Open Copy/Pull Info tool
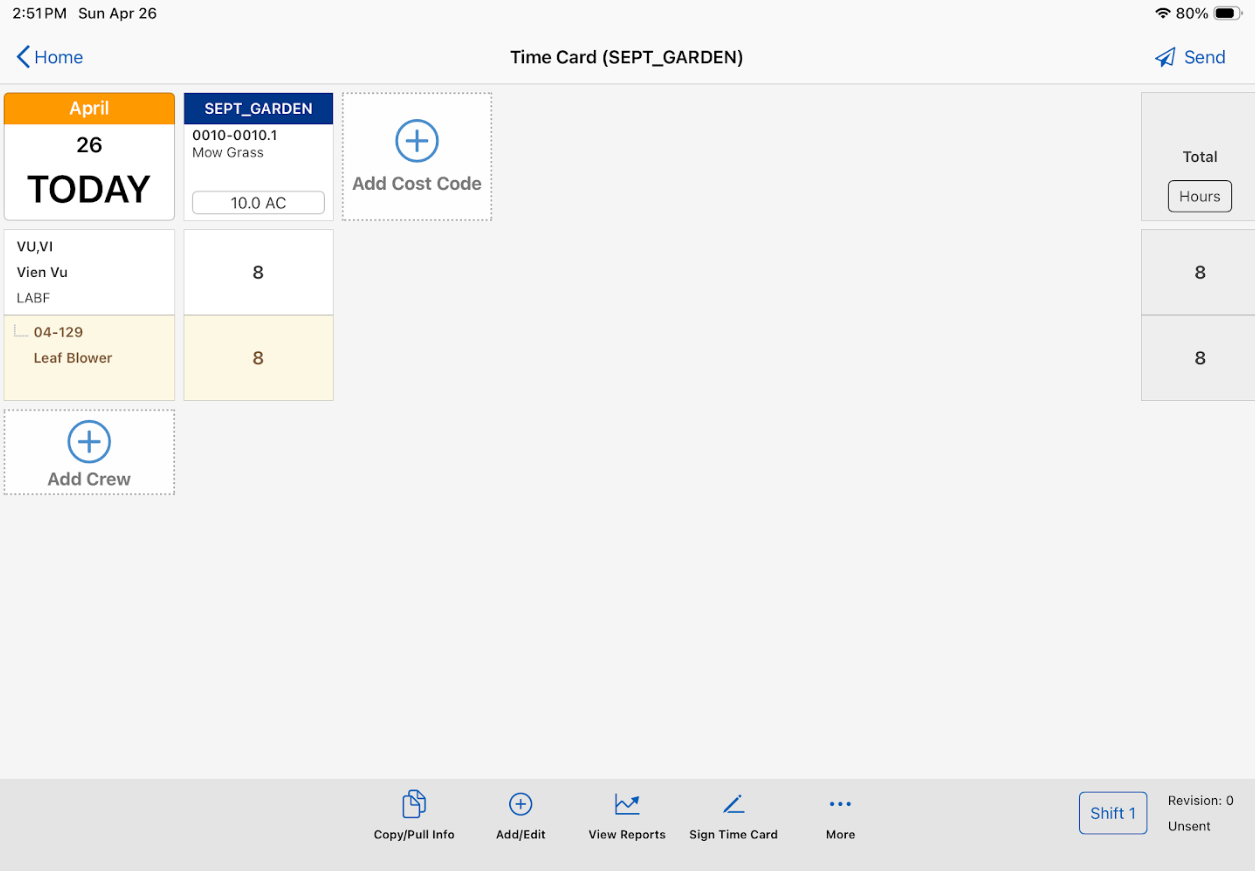 414,816
